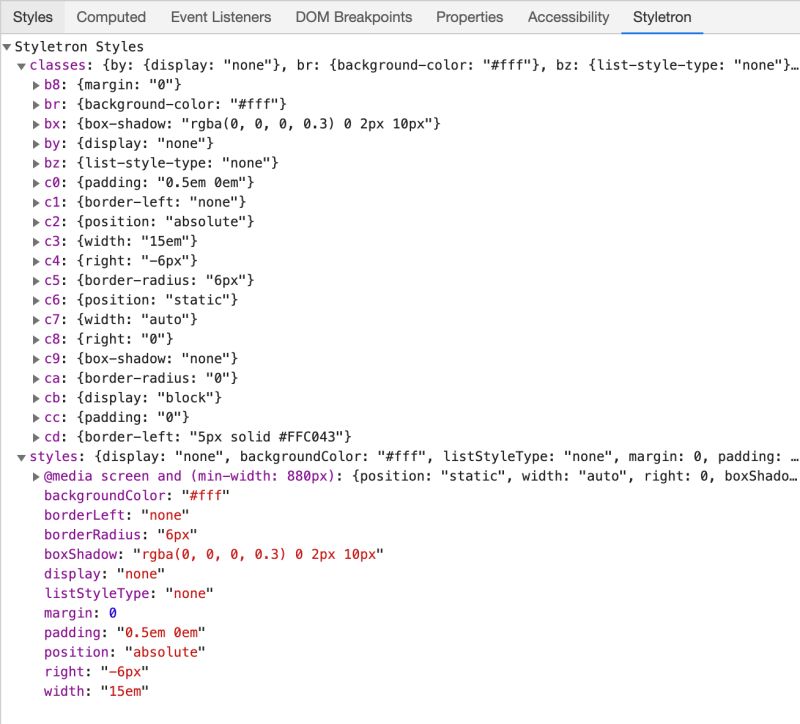The height and width of the screenshot is (724, 800).
Task: Switch to DOM Breakpoints tab
Action: coord(354,17)
